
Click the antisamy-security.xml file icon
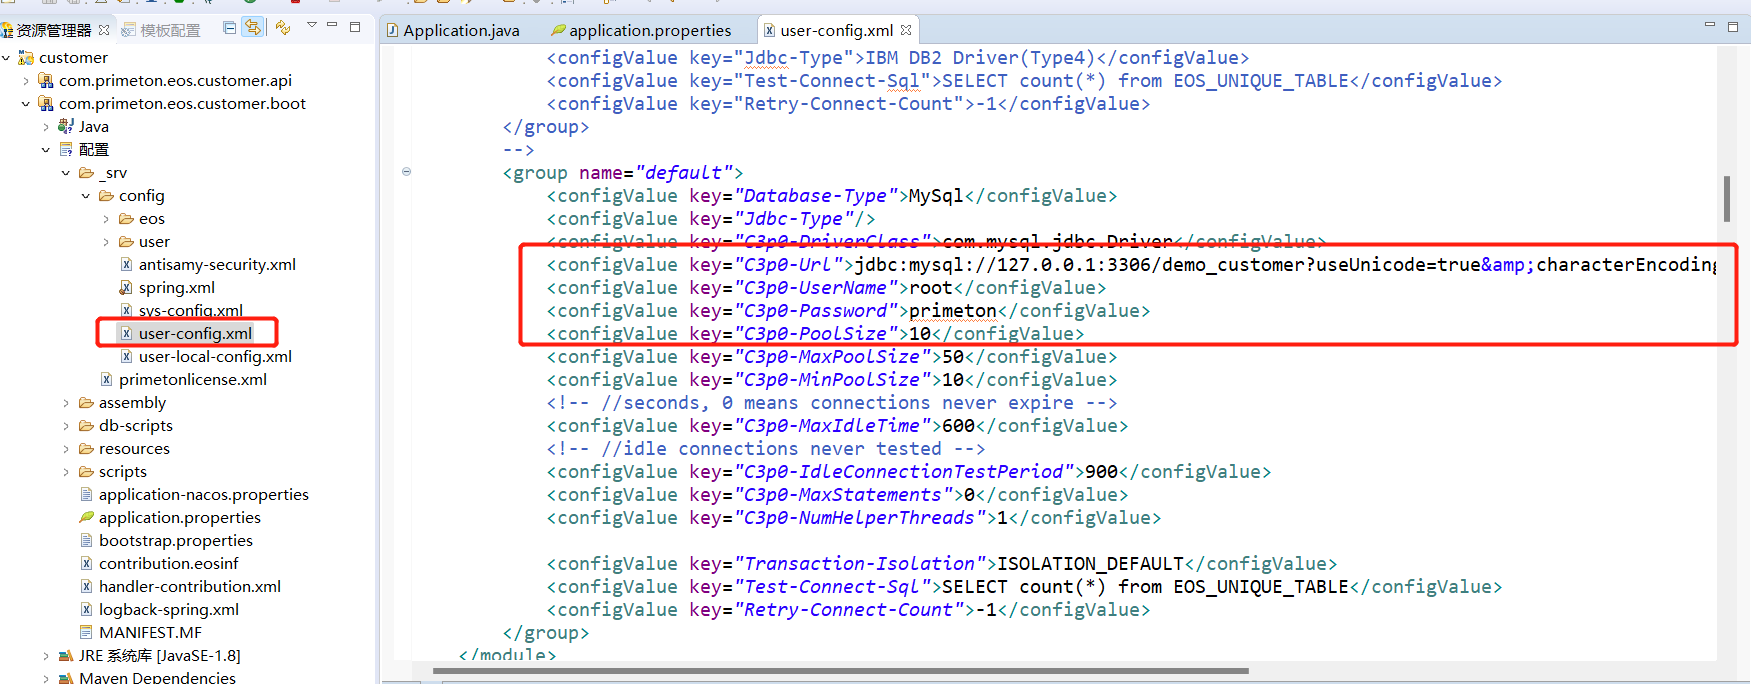pyautogui.click(x=126, y=265)
